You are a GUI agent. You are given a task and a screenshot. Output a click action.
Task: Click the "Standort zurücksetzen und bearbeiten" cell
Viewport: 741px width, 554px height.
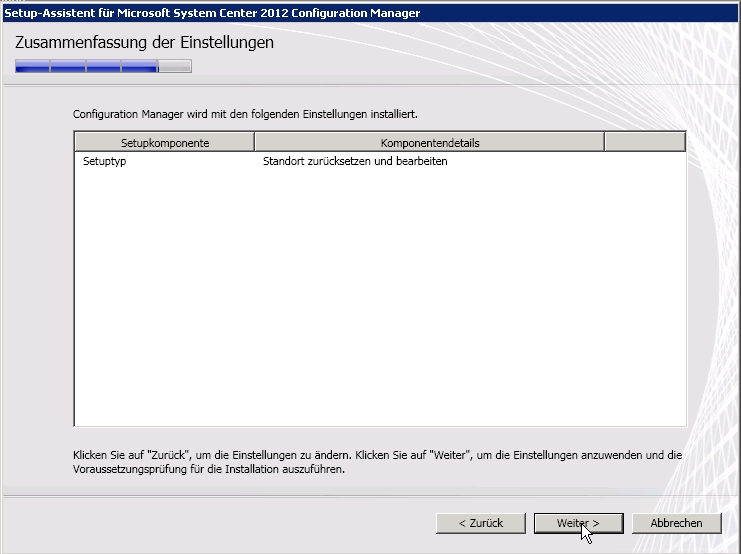pos(355,161)
